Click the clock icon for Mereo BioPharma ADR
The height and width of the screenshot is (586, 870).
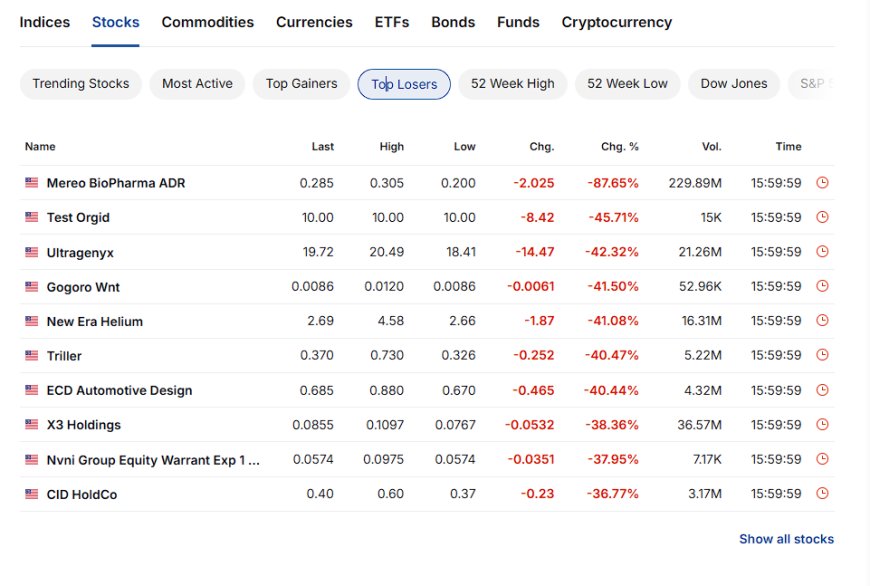(822, 183)
